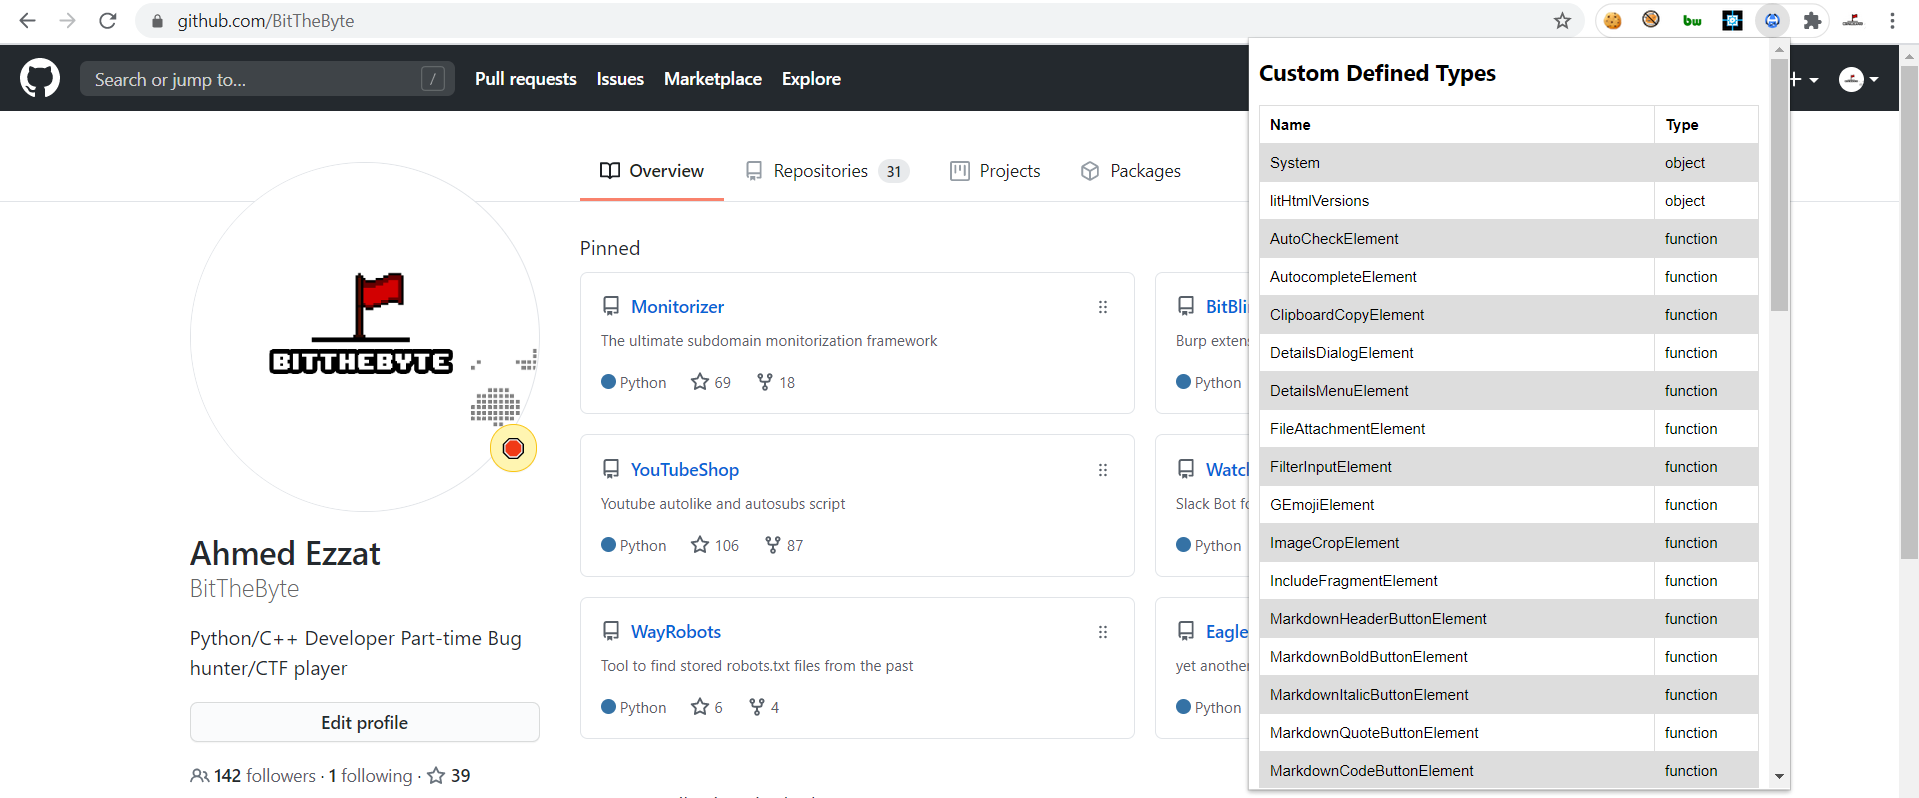Select the MarkdownBoldButtonElement row
Image resolution: width=1919 pixels, height=798 pixels.
coord(1509,657)
